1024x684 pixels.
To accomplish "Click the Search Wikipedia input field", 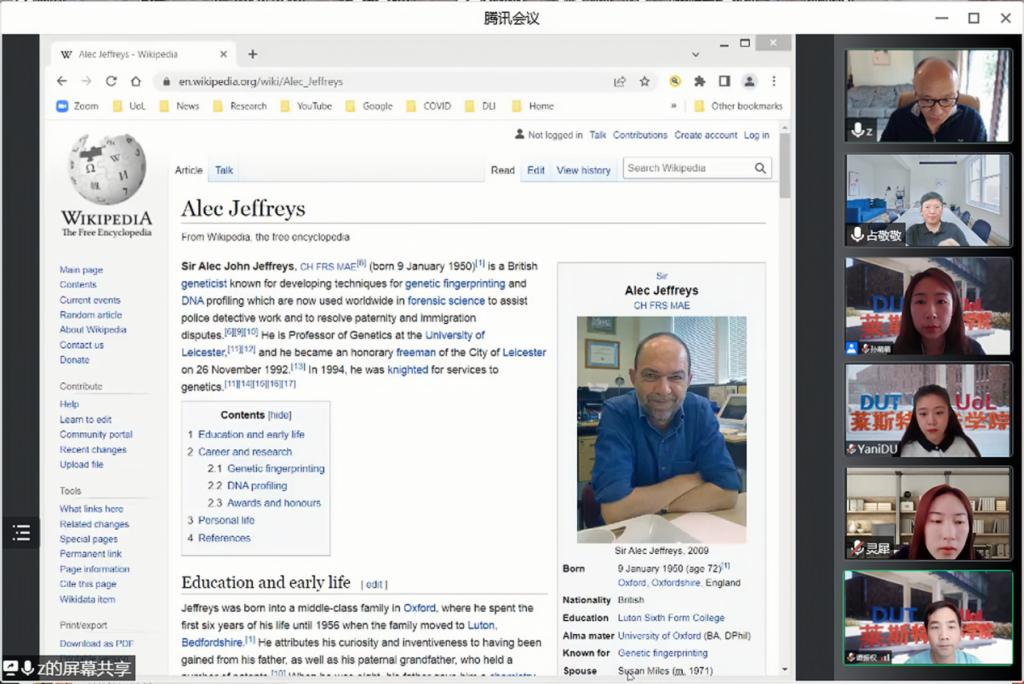I will pyautogui.click(x=686, y=168).
